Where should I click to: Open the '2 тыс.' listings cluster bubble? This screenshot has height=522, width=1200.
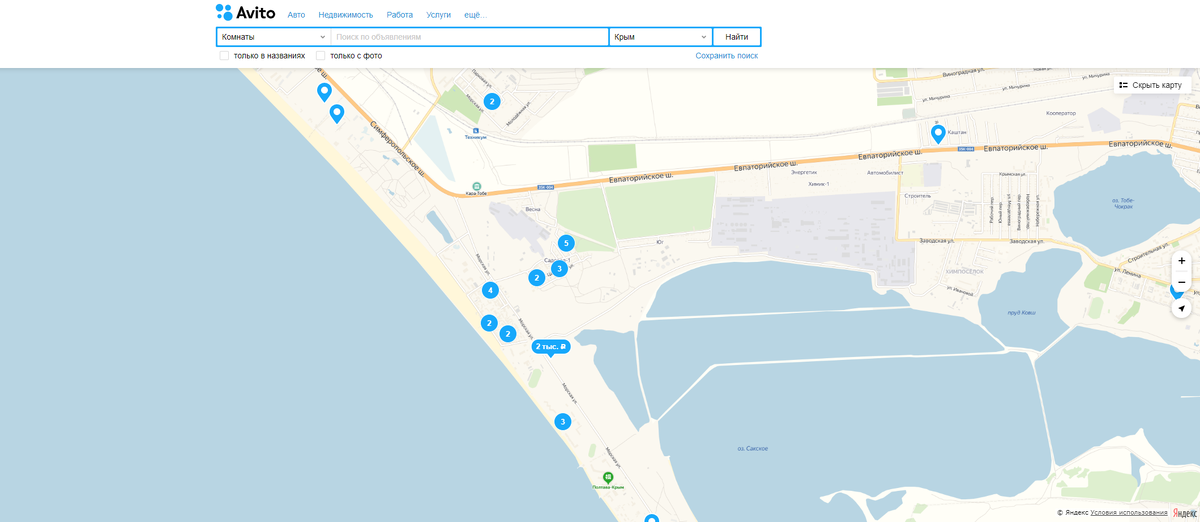(x=551, y=347)
